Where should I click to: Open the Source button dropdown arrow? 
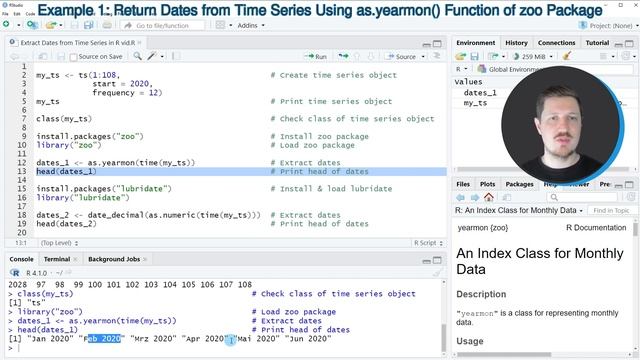[x=423, y=56]
